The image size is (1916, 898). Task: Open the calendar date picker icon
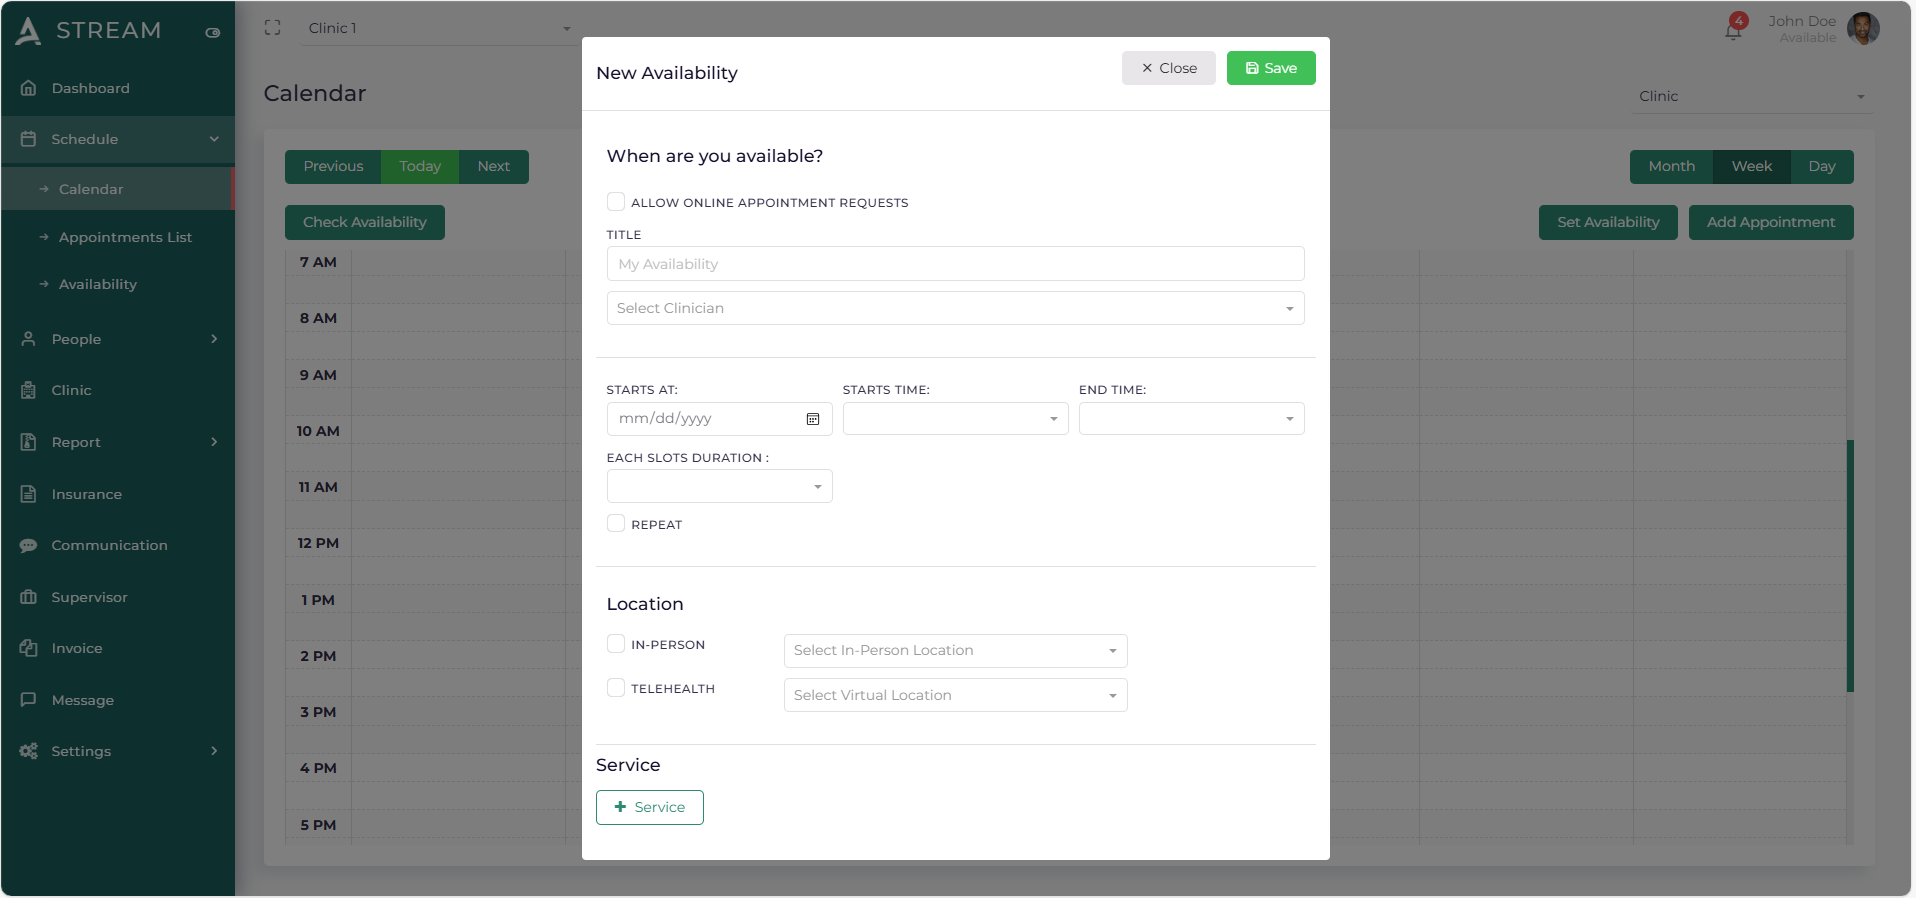(813, 419)
